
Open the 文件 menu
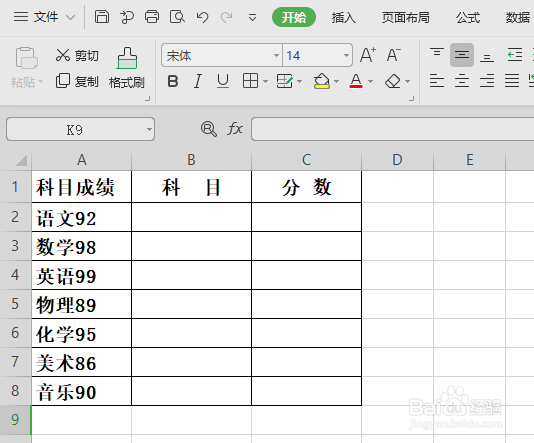44,17
